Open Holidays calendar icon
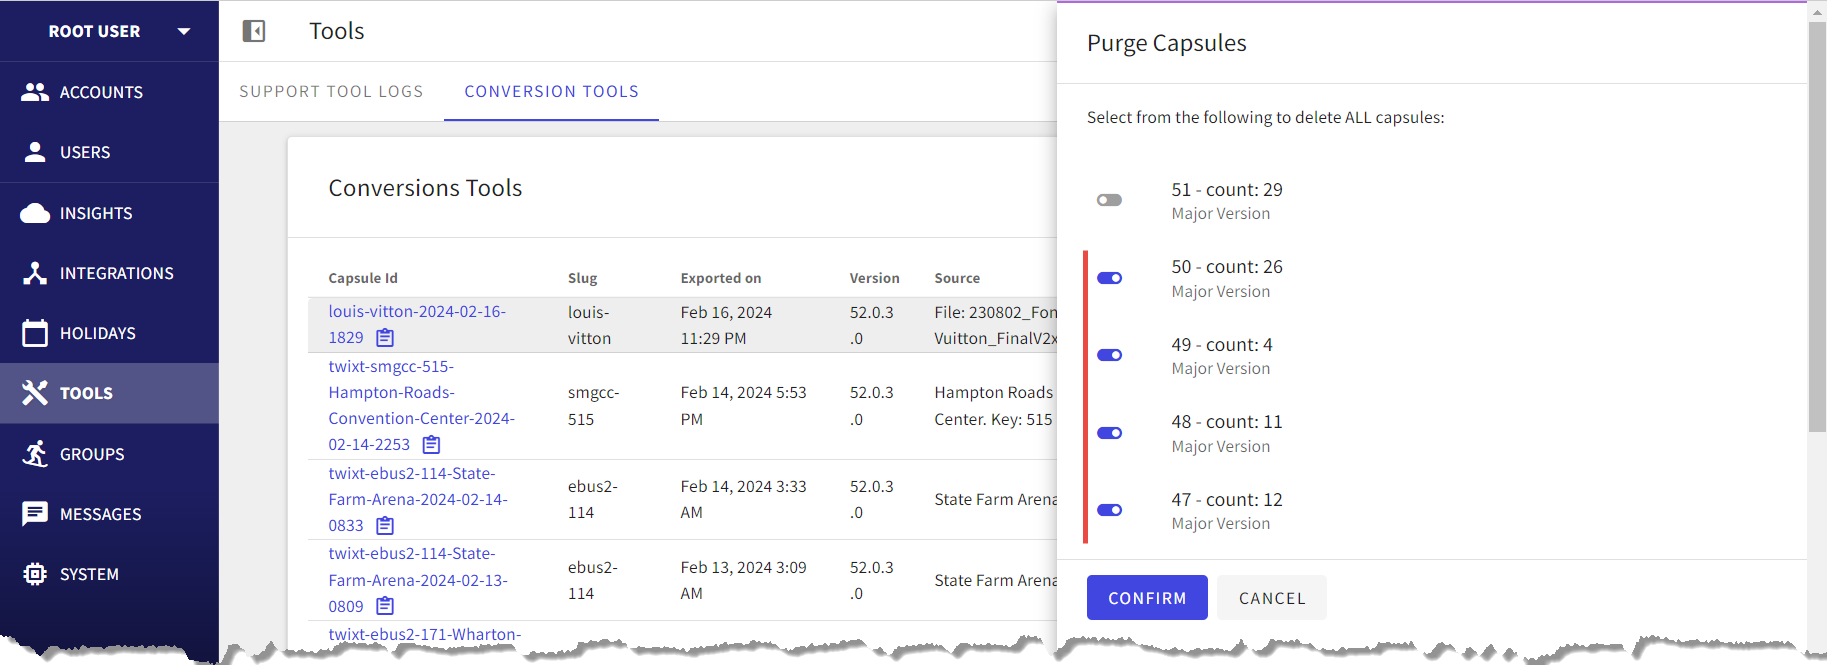 tap(35, 333)
